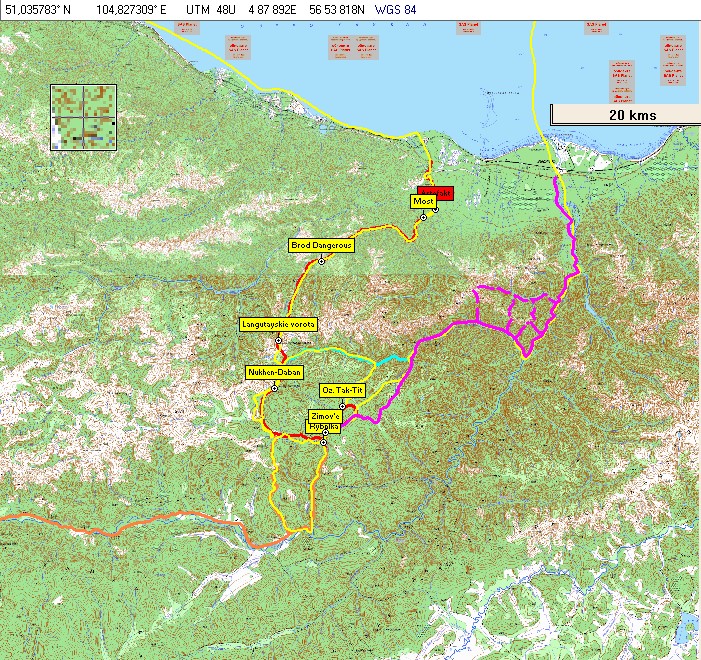The width and height of the screenshot is (701, 660).
Task: Click the Oz. Tak-Tit waypoint marker circle
Action: (x=342, y=405)
